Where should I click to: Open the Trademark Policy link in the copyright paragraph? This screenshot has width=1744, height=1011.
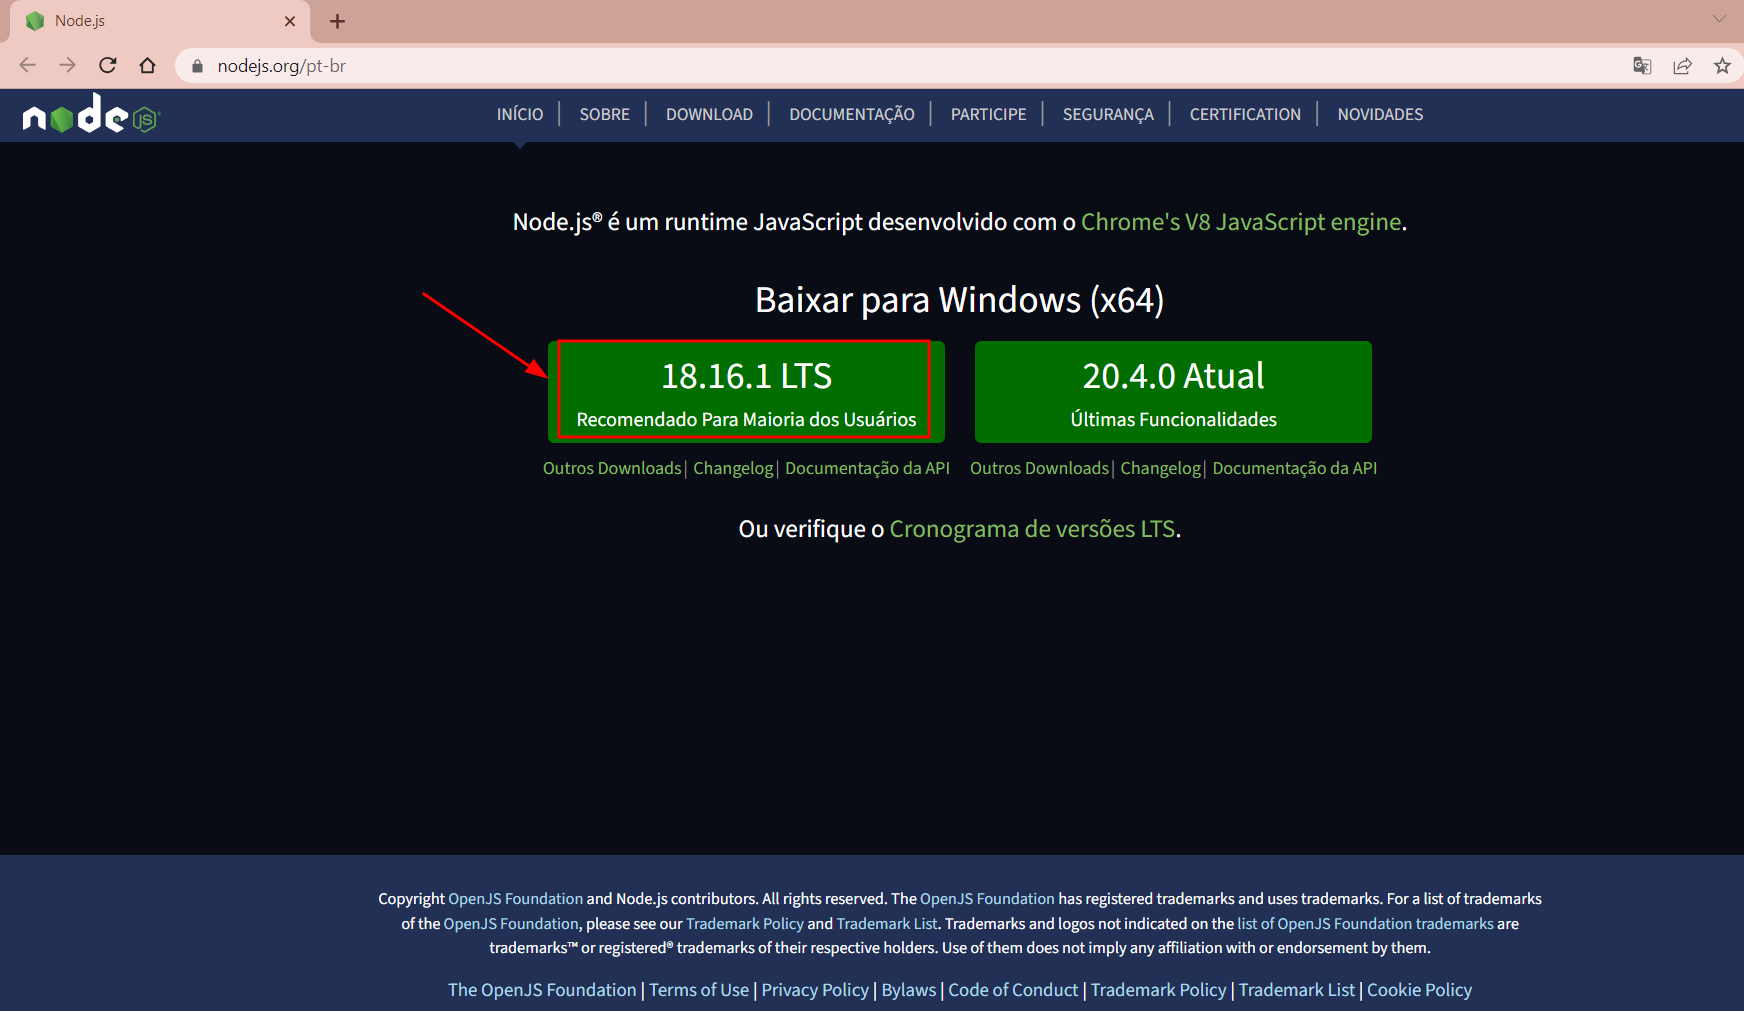coord(745,924)
